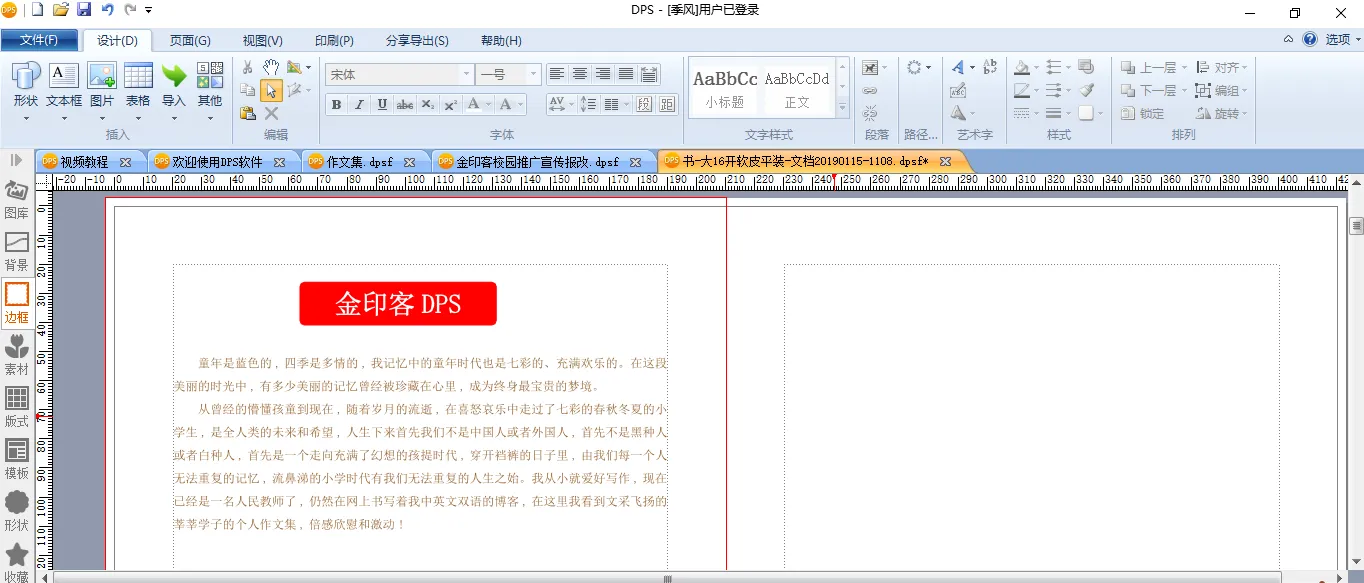The height and width of the screenshot is (583, 1364).
Task: Open the 素材 materials sidebar panel
Action: (16, 355)
